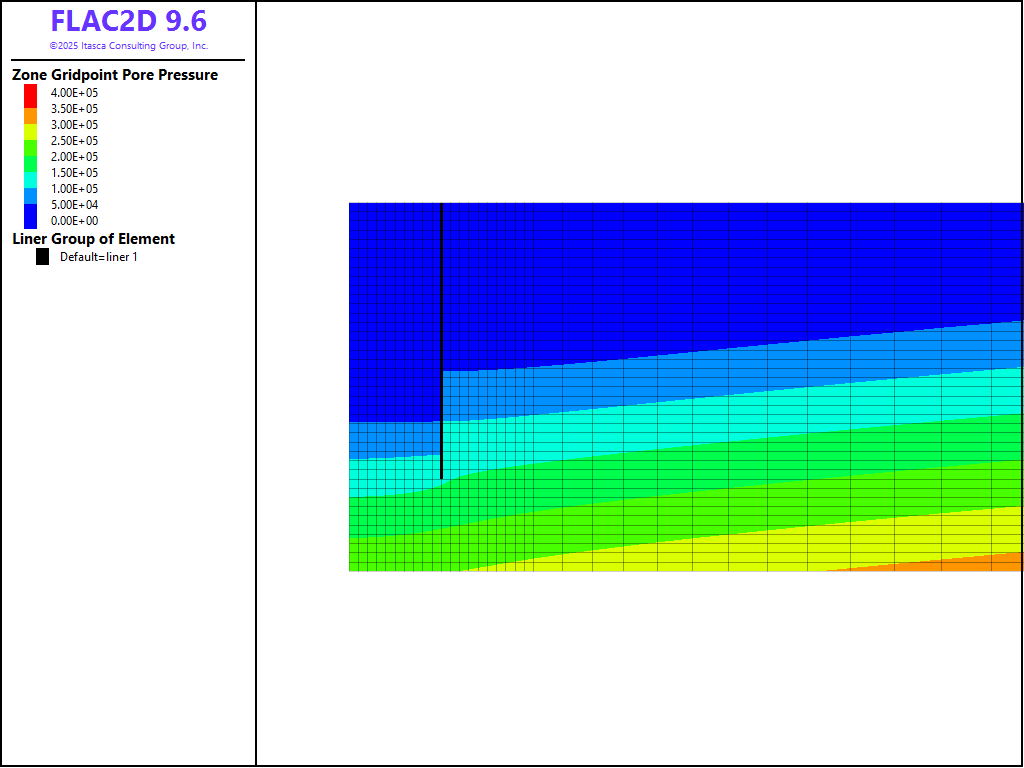Click the 0.00E+00 legend value
Screen dimensions: 1024x768
pos(74,221)
